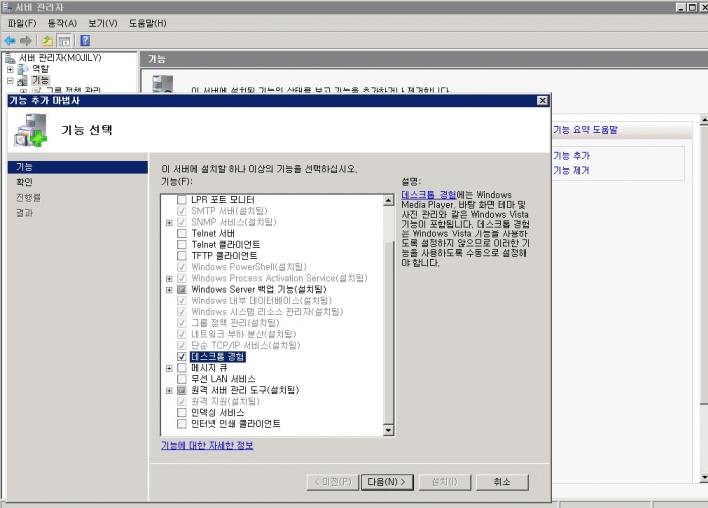Click the 역할 node icon in tree
Viewport: 708px width, 508px height.
coord(23,69)
